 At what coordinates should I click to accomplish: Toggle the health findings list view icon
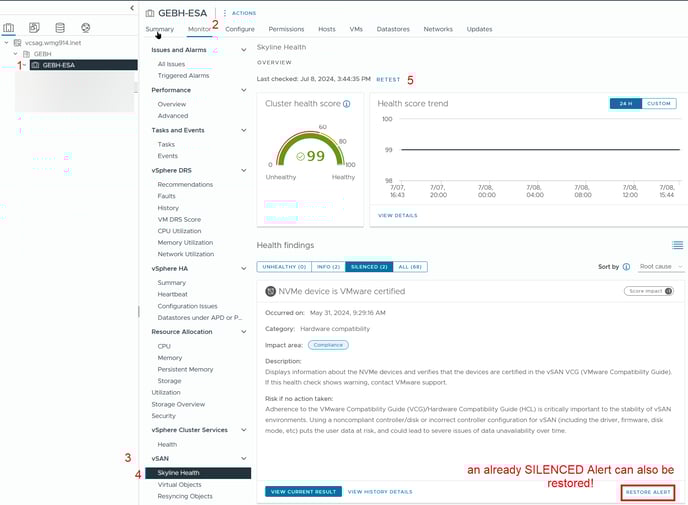677,245
